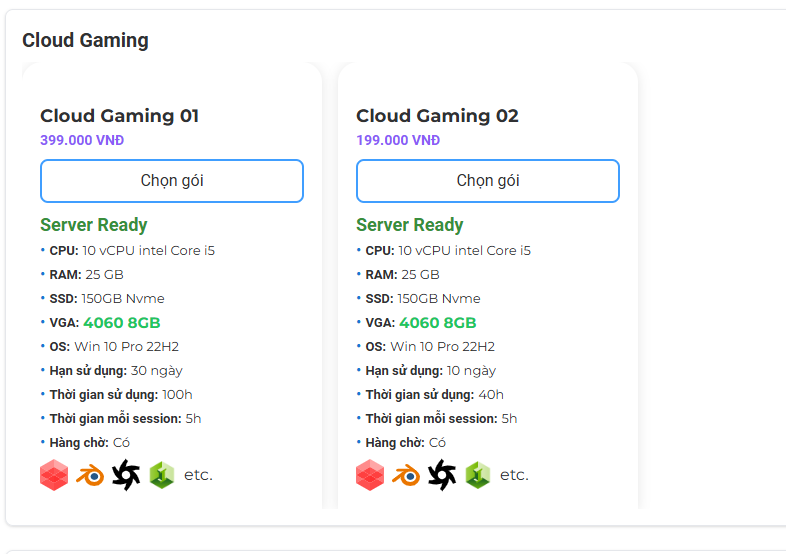Click Server Ready in Cloud Gaming 02
Image resolution: width=786 pixels, height=554 pixels.
point(409,225)
